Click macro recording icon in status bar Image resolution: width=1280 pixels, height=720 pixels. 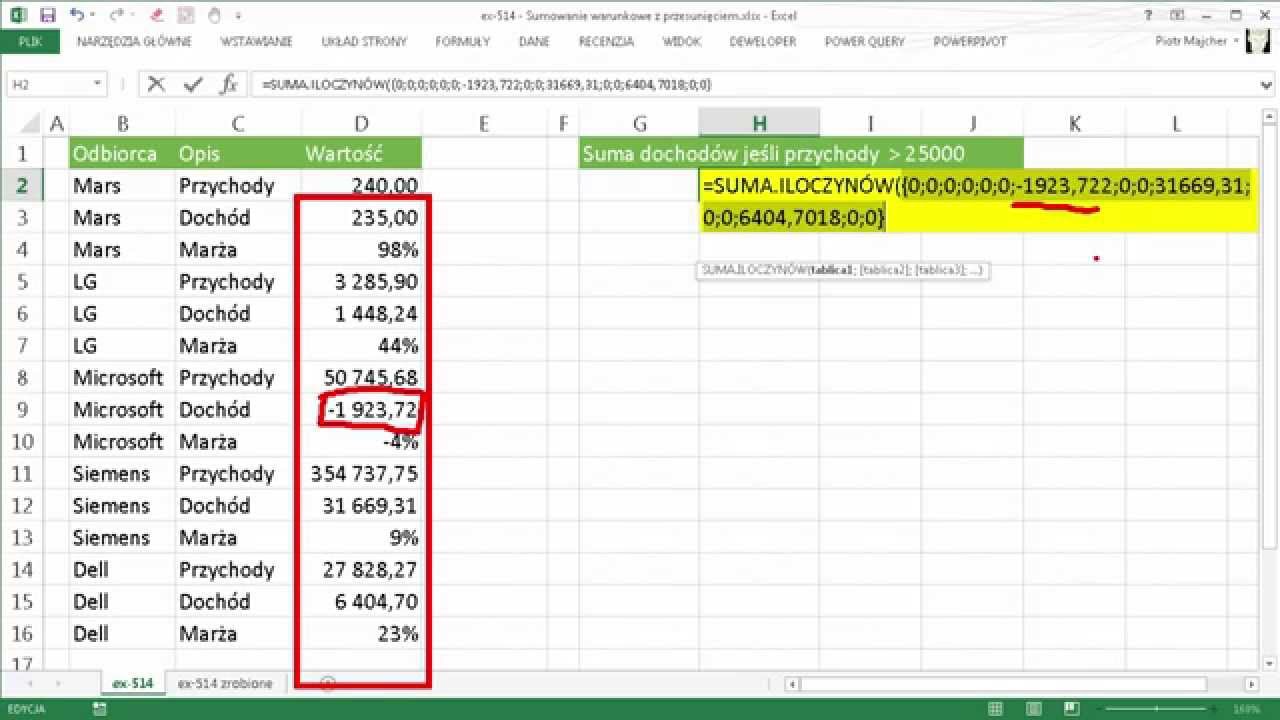pos(99,709)
